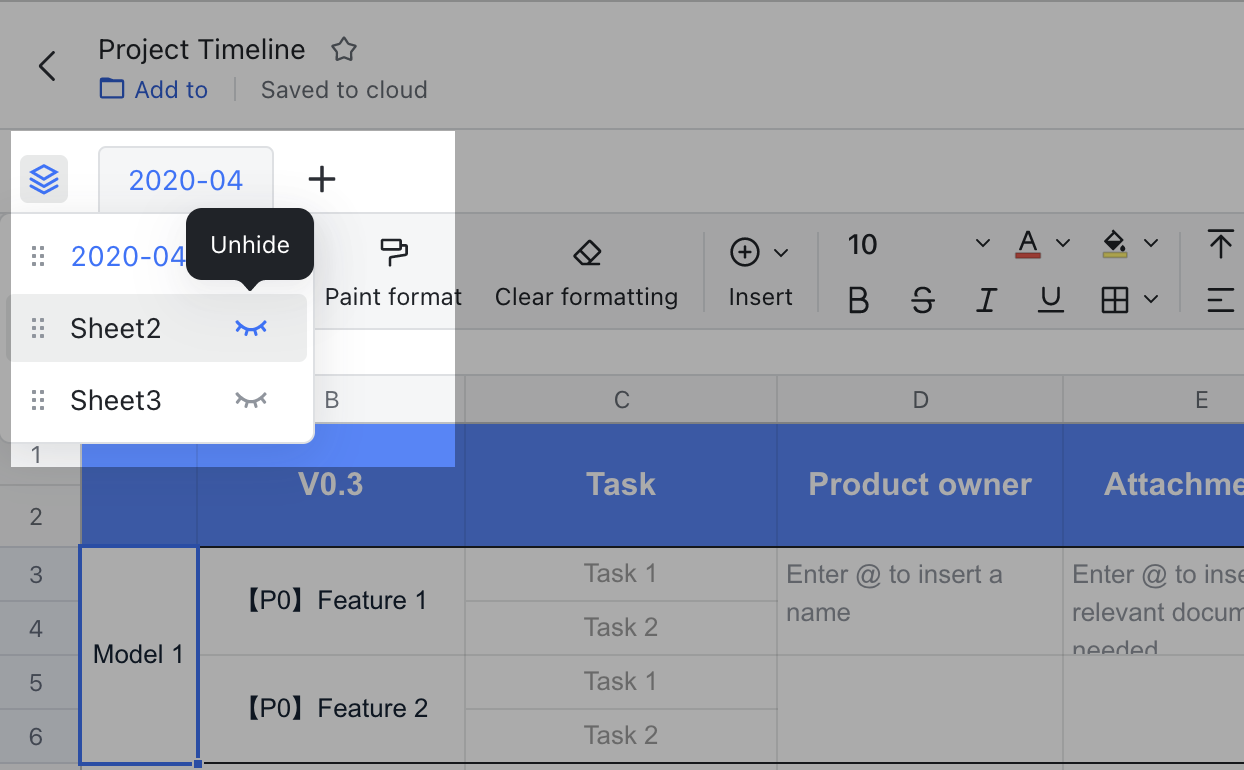1244x770 pixels.
Task: Unhide Sheet2 via its eye icon
Action: point(251,327)
